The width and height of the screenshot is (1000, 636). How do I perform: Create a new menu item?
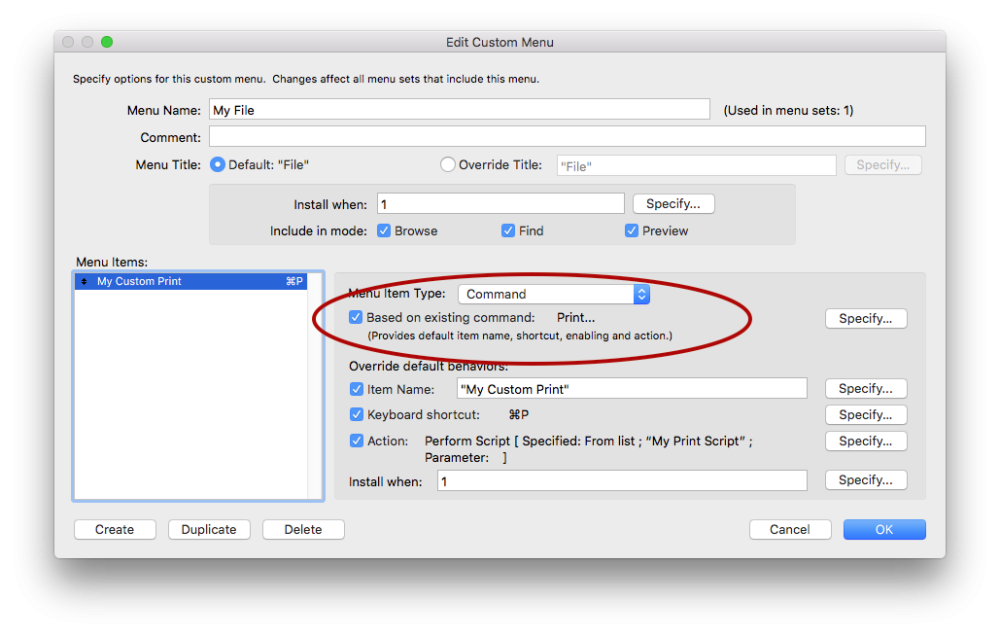click(115, 530)
